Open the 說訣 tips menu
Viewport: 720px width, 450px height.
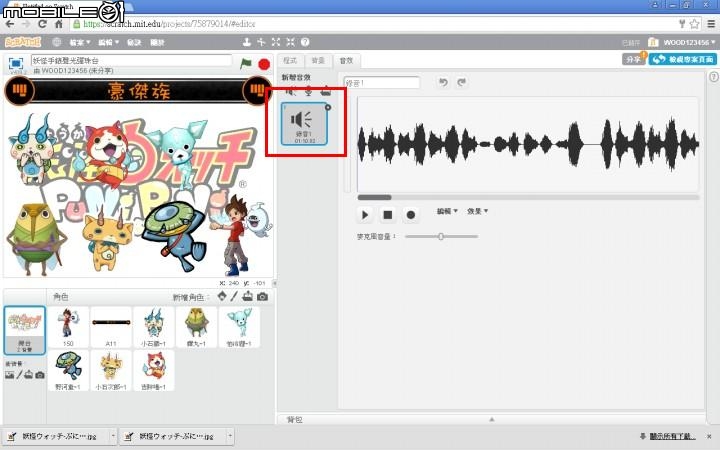pyautogui.click(x=134, y=42)
